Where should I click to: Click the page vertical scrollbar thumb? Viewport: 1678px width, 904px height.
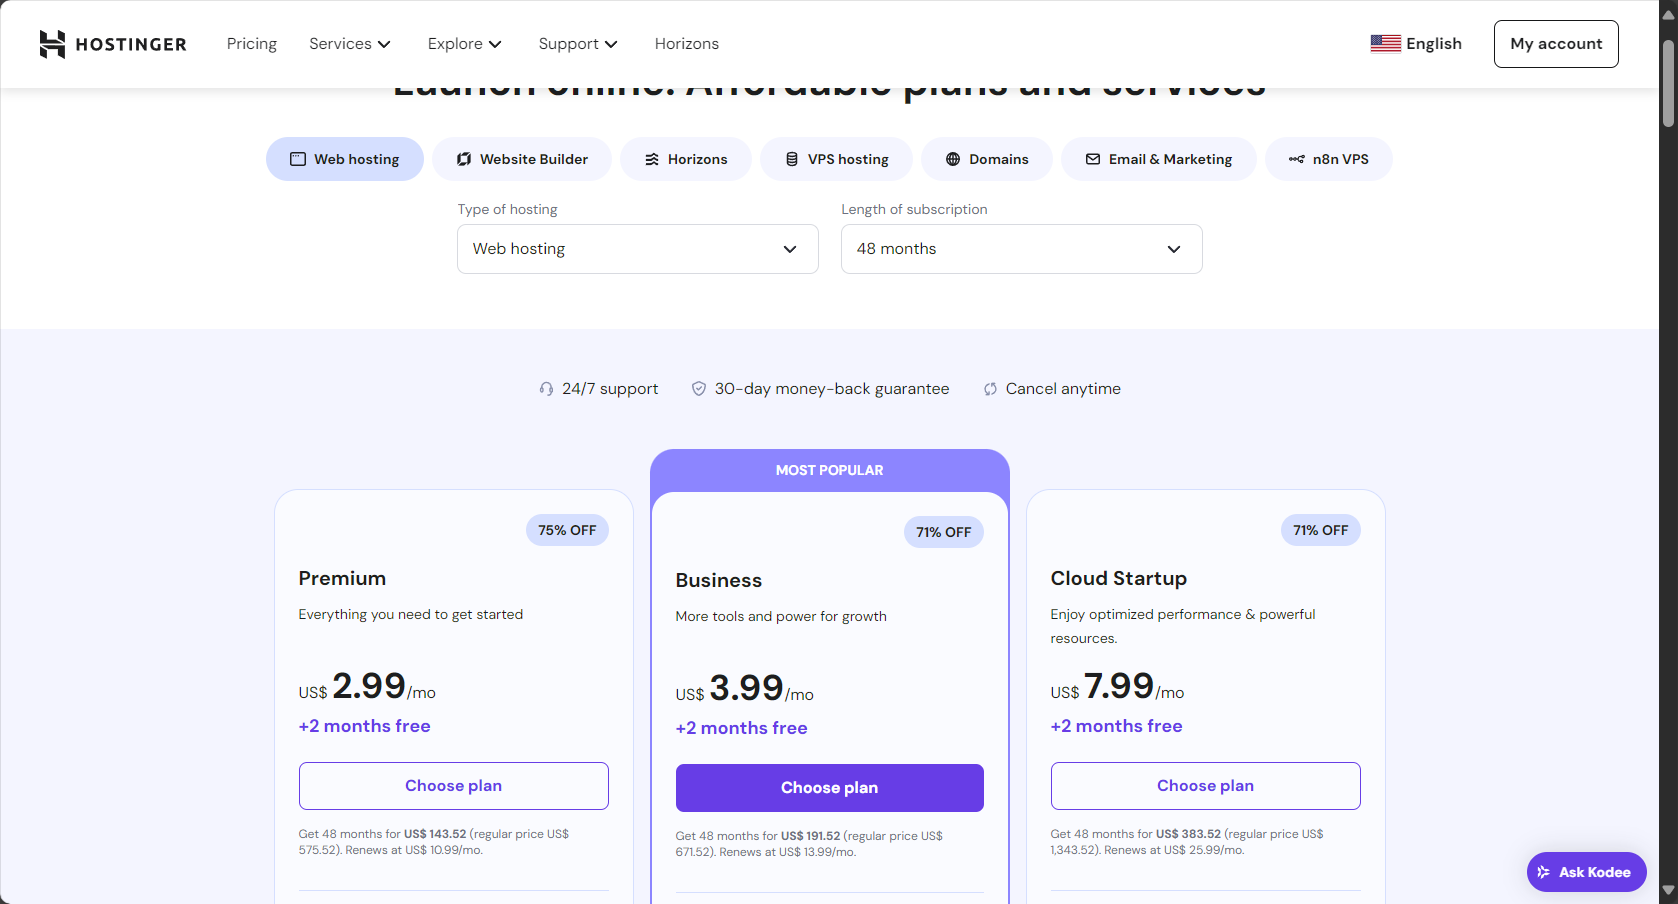tap(1668, 85)
